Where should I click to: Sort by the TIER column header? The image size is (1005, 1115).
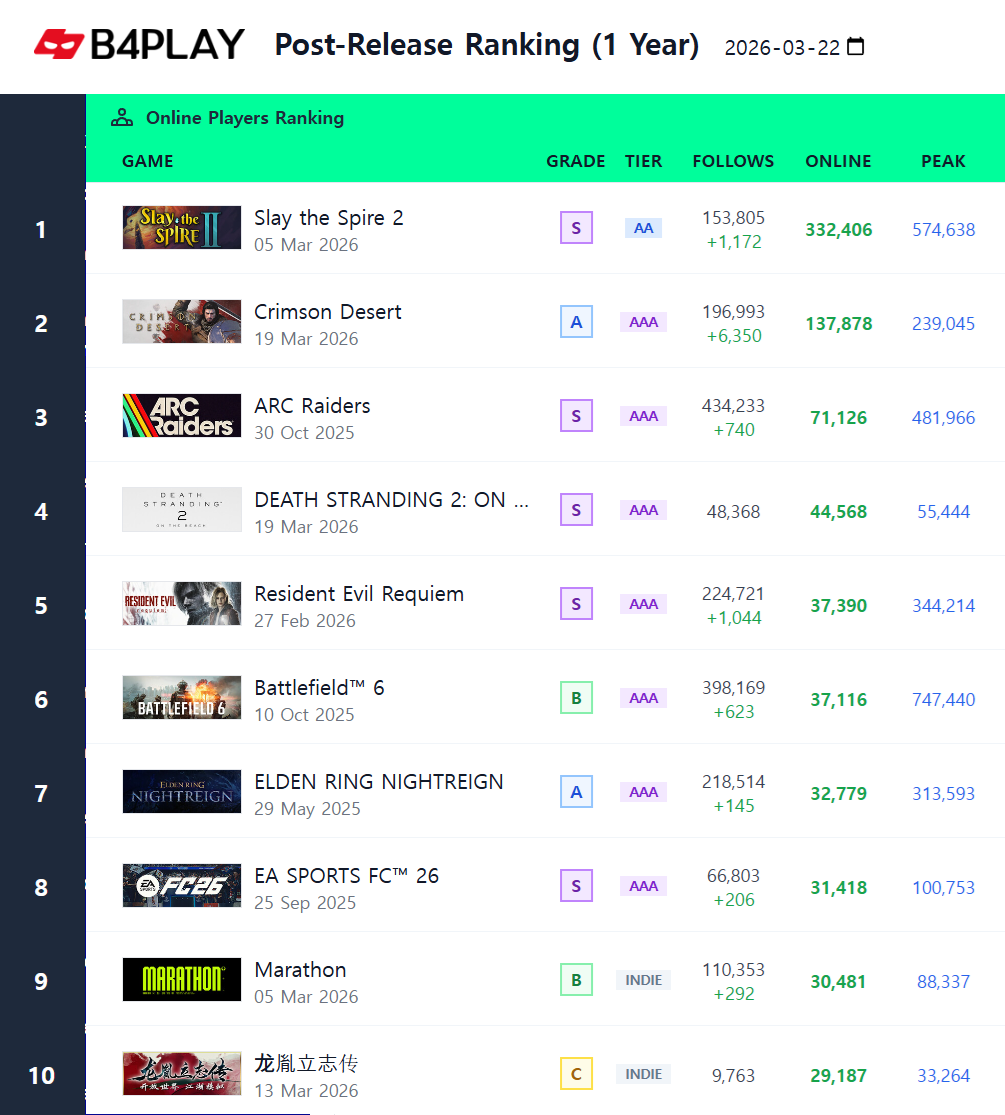click(643, 161)
